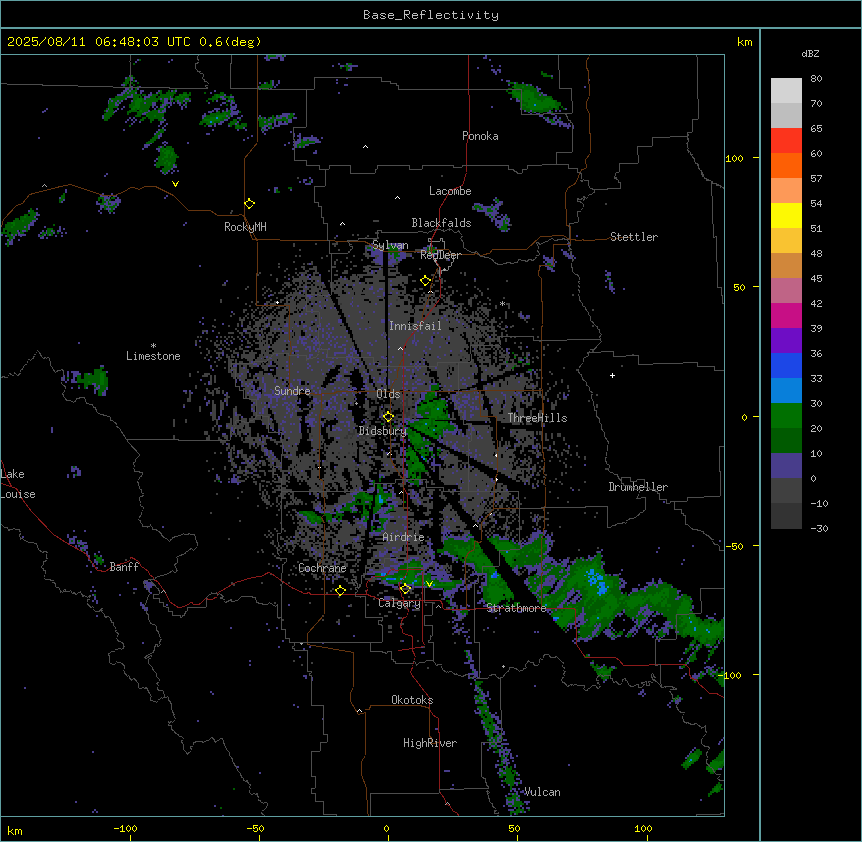Image resolution: width=862 pixels, height=842 pixels.
Task: Click the Calgary city label
Action: tap(399, 603)
